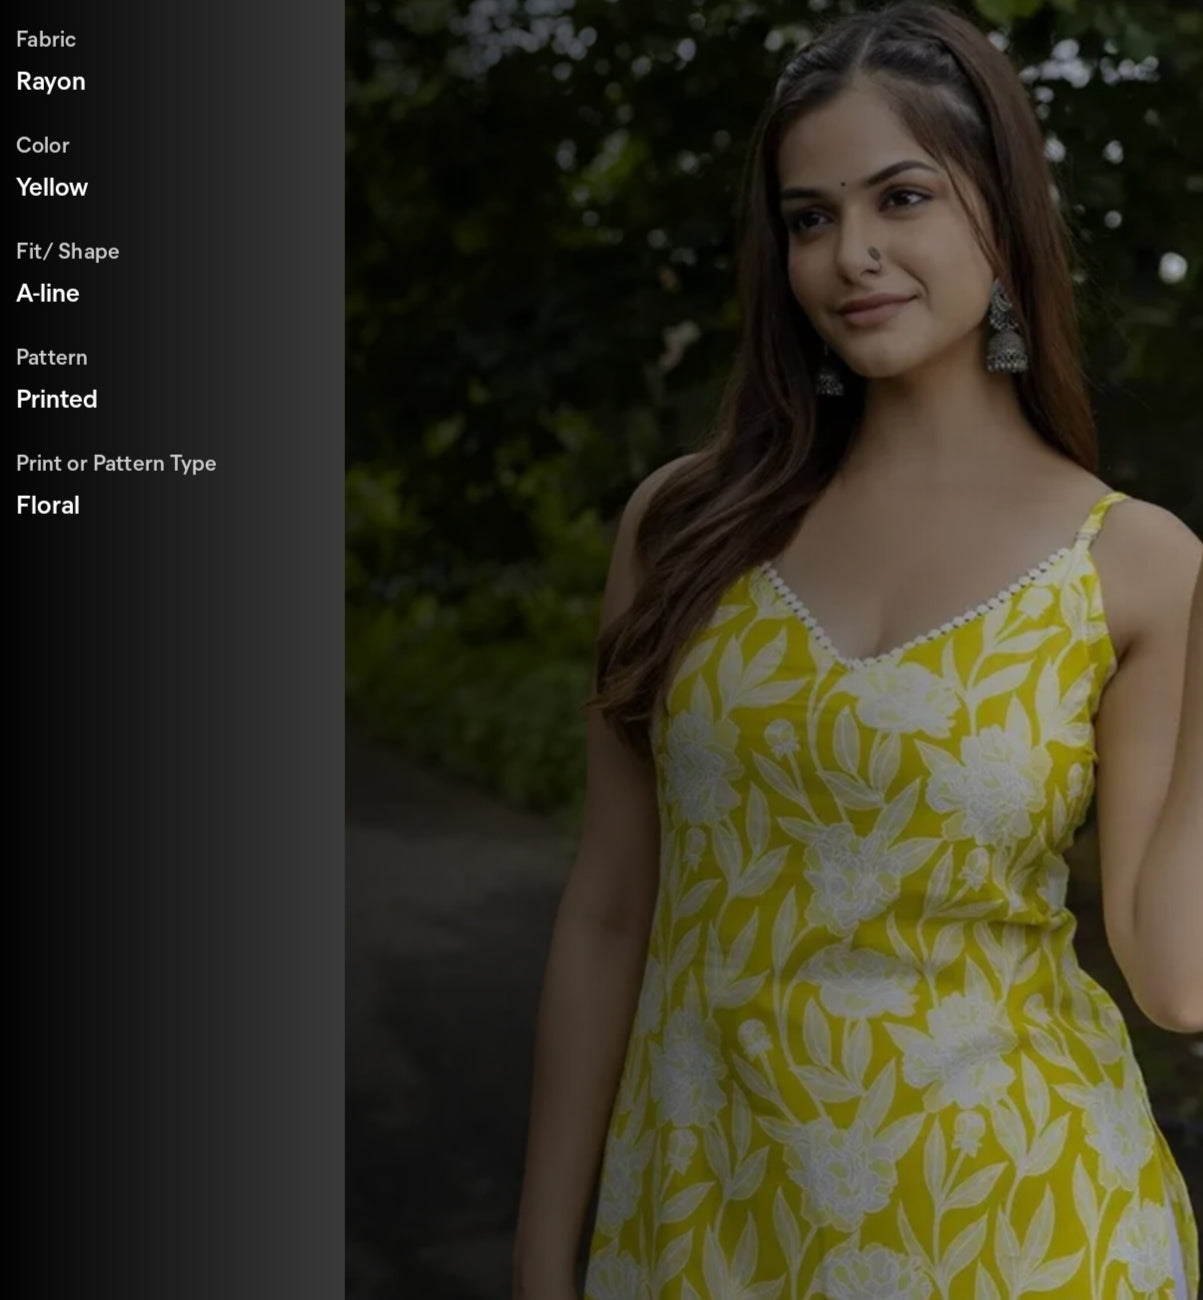Open the yellow floral dress product photo
1203x1300 pixels.
click(774, 650)
